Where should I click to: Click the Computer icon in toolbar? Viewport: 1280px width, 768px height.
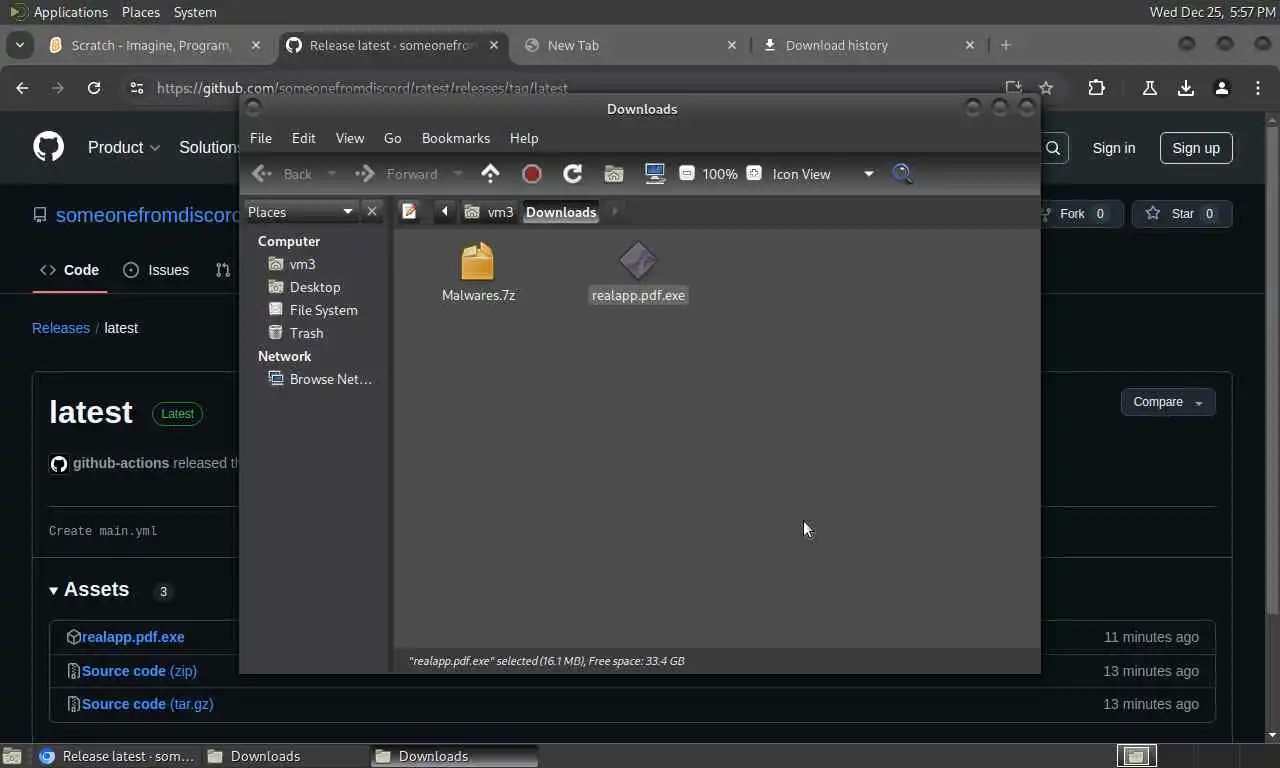(655, 174)
